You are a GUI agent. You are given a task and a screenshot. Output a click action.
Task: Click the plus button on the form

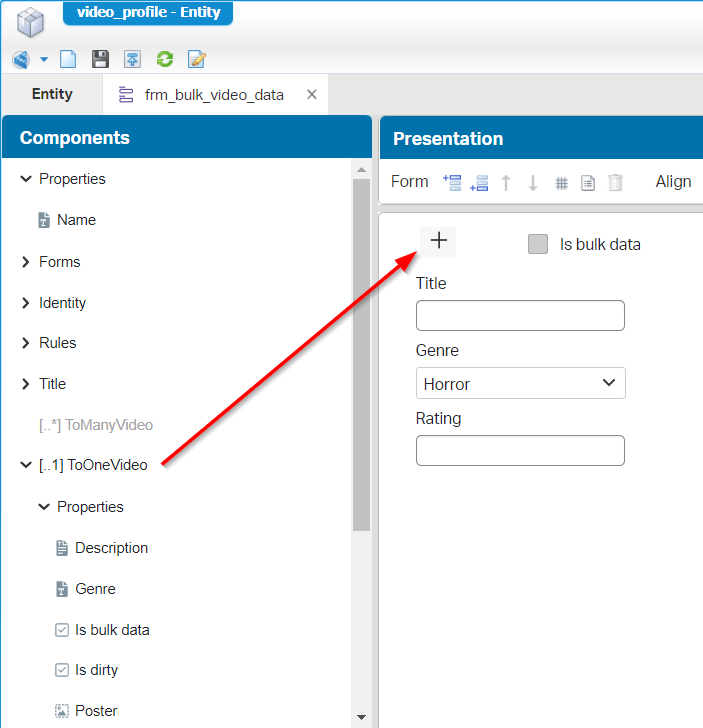pyautogui.click(x=438, y=241)
